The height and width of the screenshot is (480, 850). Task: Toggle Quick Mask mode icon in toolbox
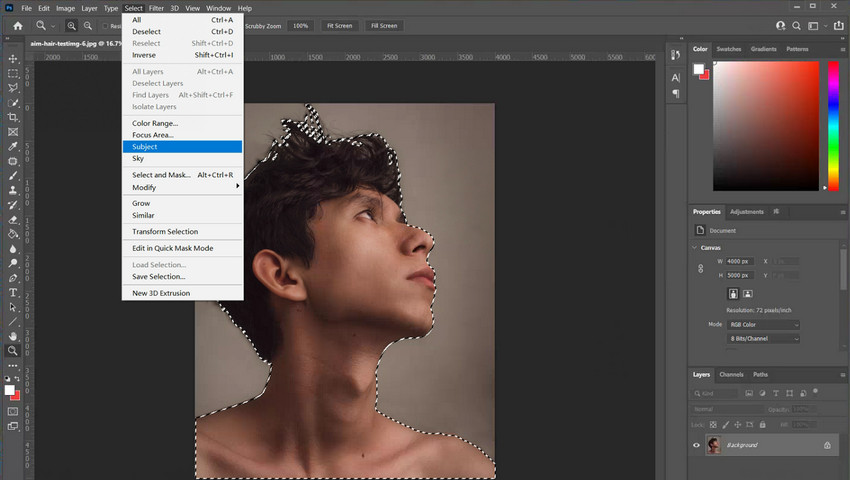[13, 412]
